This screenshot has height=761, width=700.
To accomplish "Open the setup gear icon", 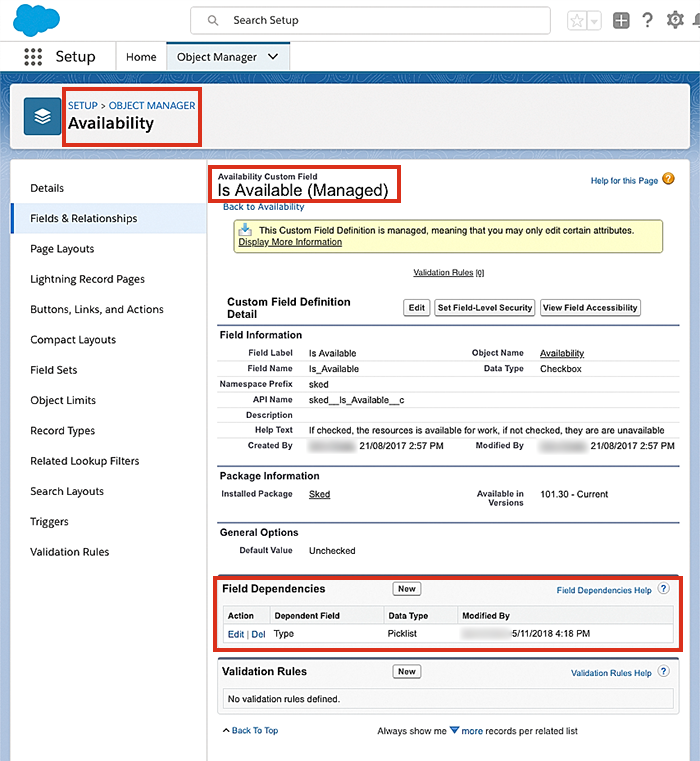I will pyautogui.click(x=675, y=20).
